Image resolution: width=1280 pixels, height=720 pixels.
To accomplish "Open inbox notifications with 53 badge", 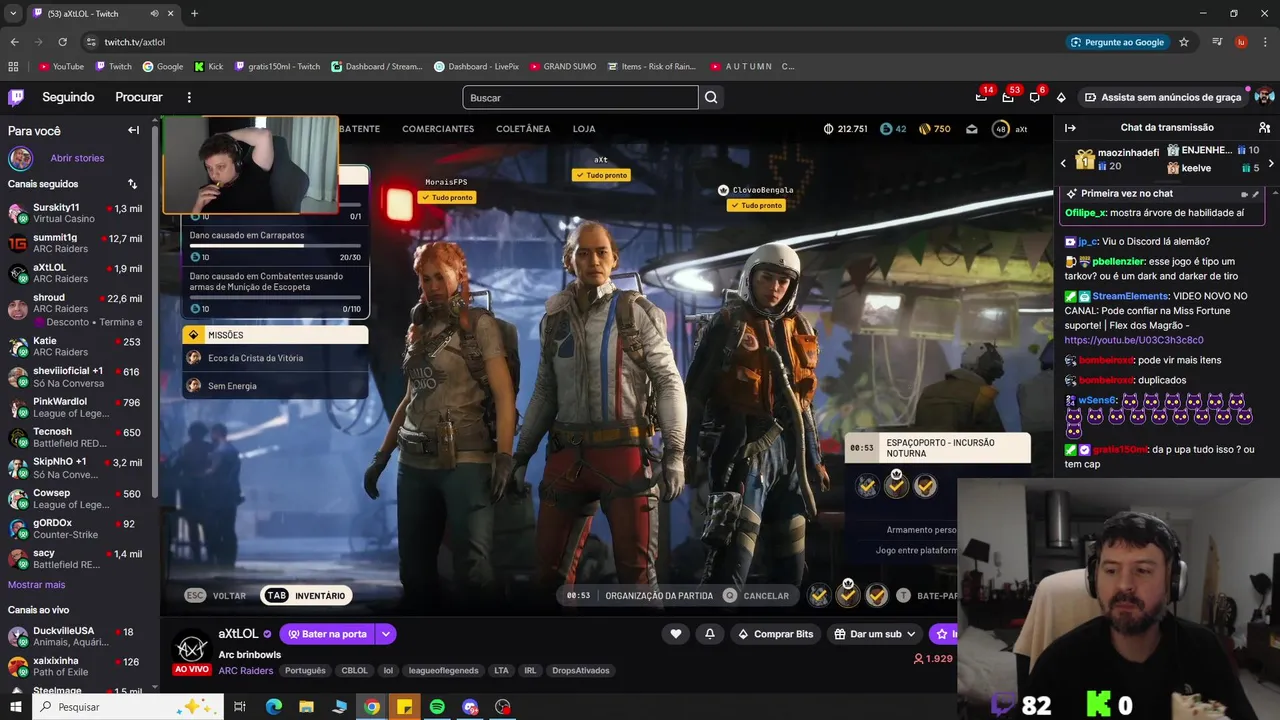I will [x=1008, y=97].
